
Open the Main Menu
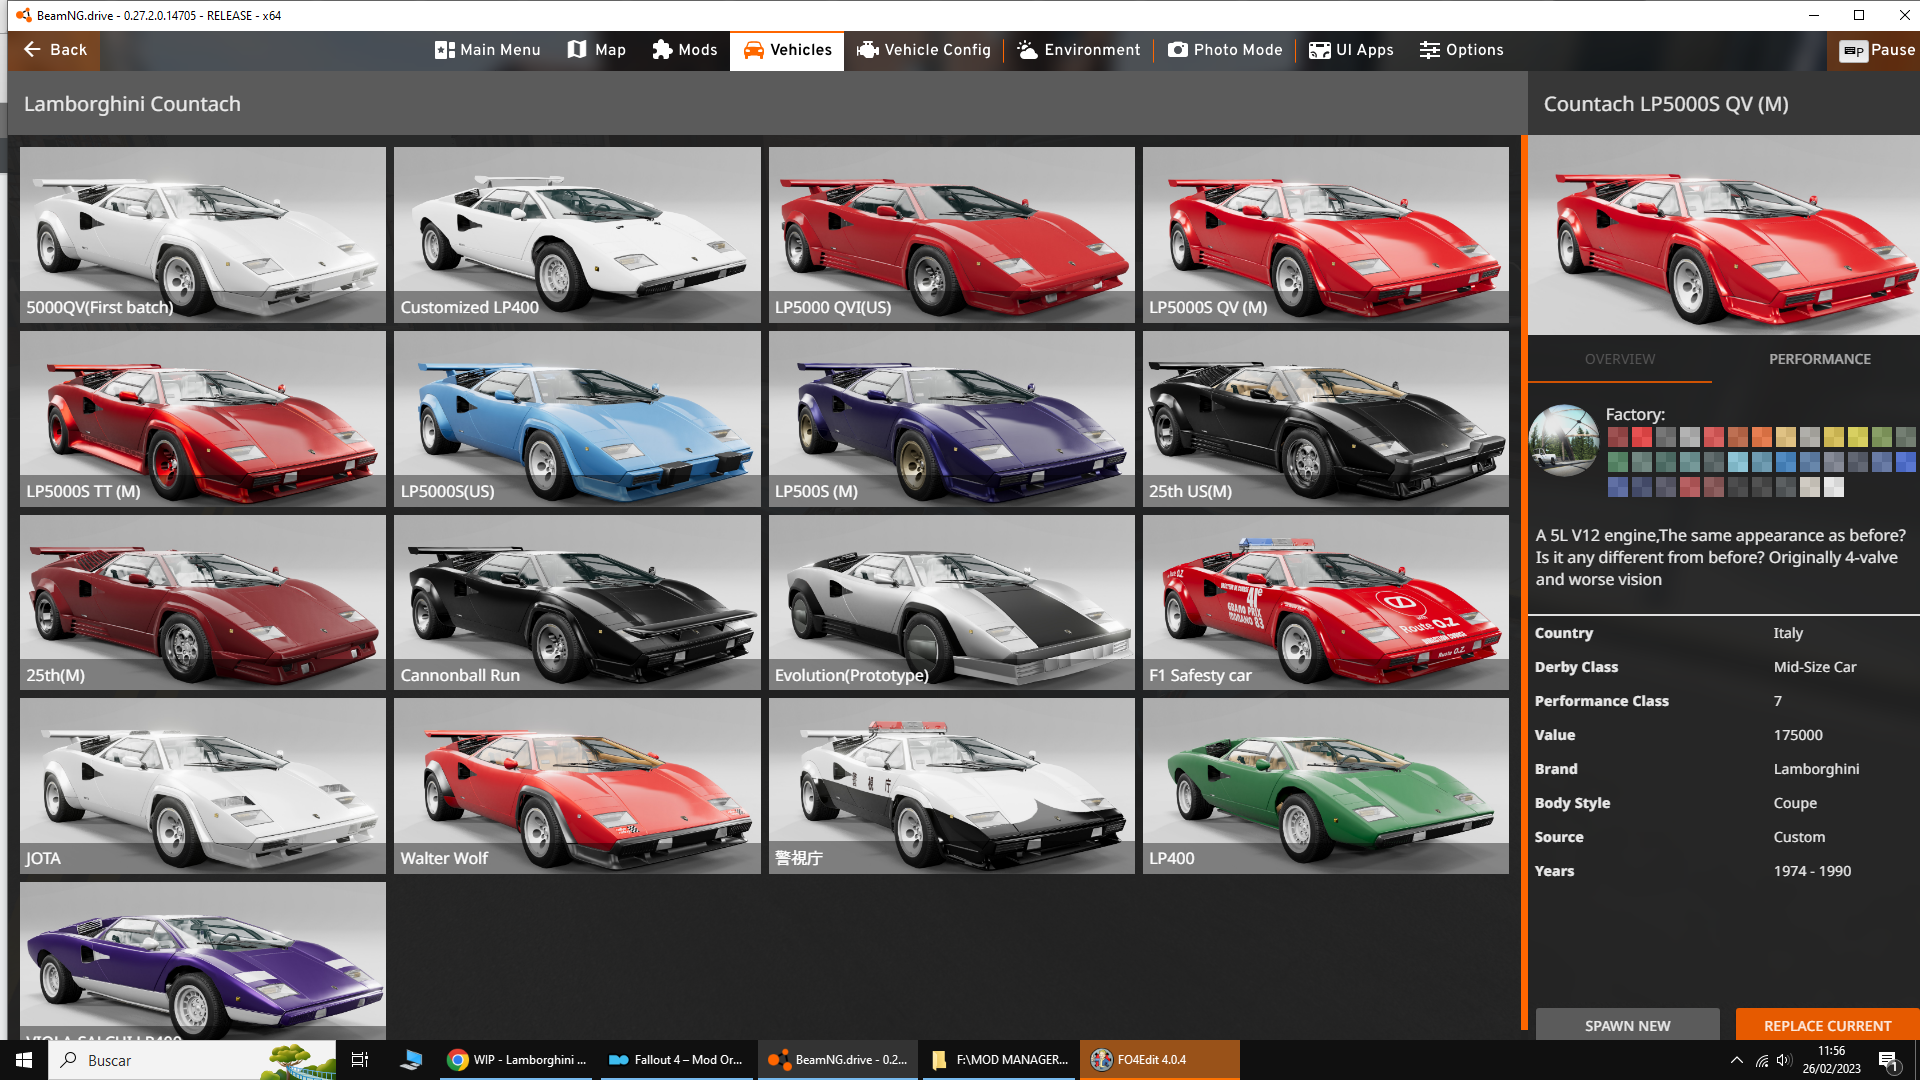(488, 50)
